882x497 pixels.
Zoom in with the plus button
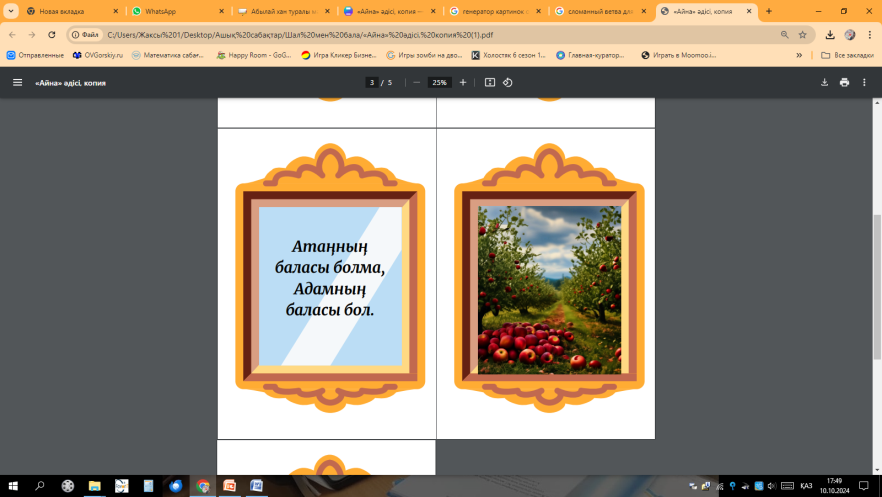click(x=463, y=83)
